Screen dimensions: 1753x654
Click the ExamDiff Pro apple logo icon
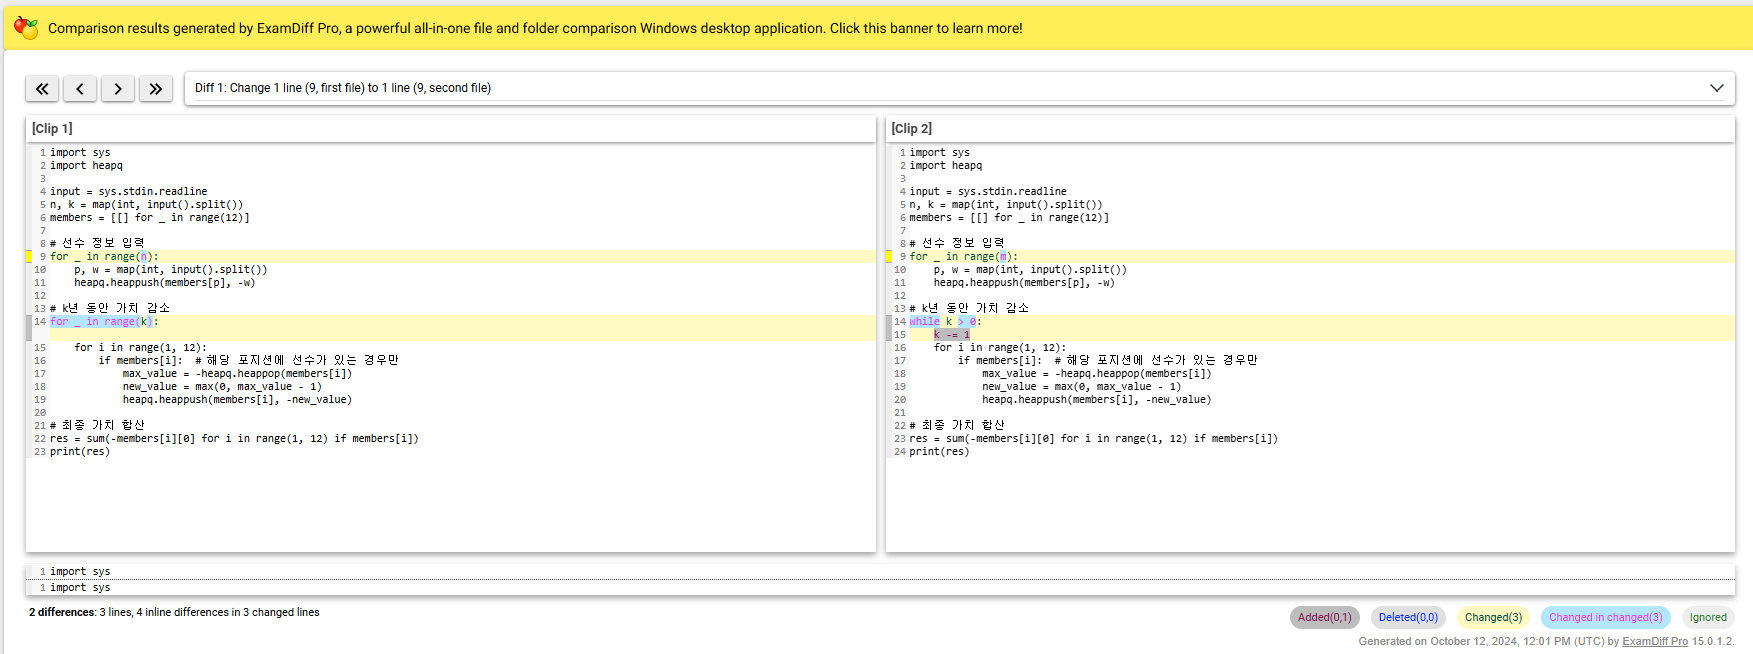(26, 28)
